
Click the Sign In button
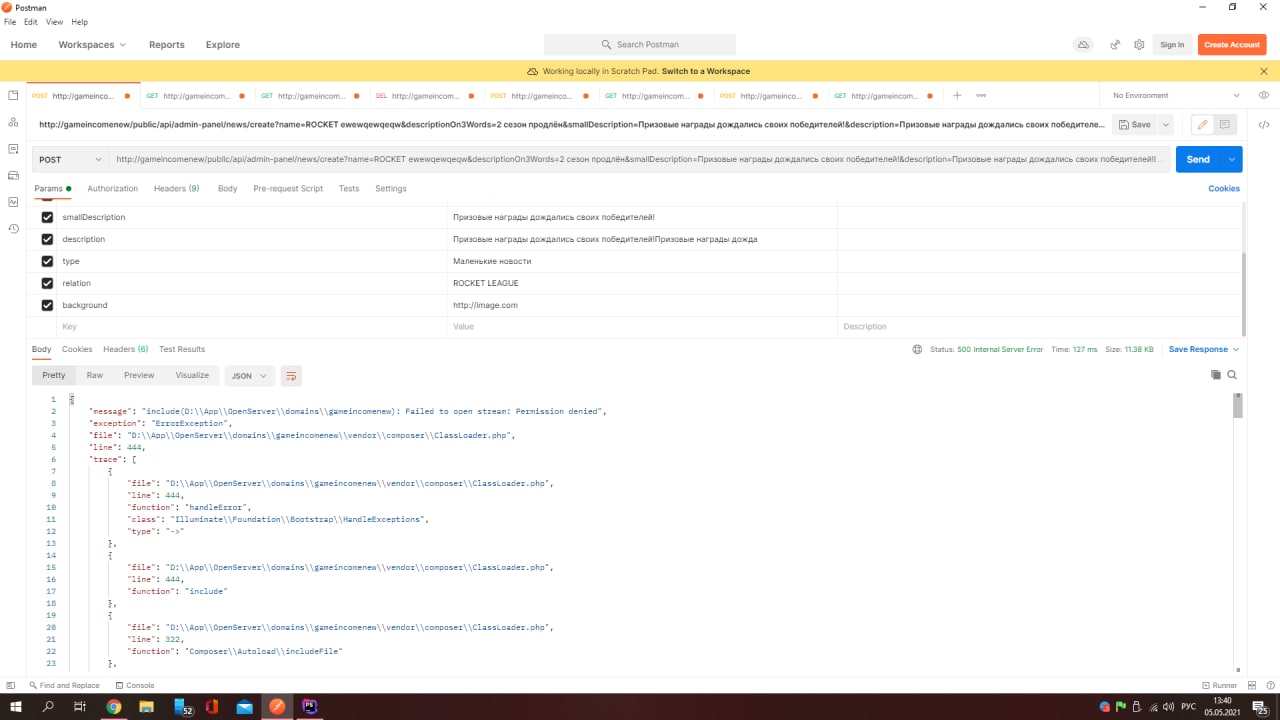tap(1172, 45)
